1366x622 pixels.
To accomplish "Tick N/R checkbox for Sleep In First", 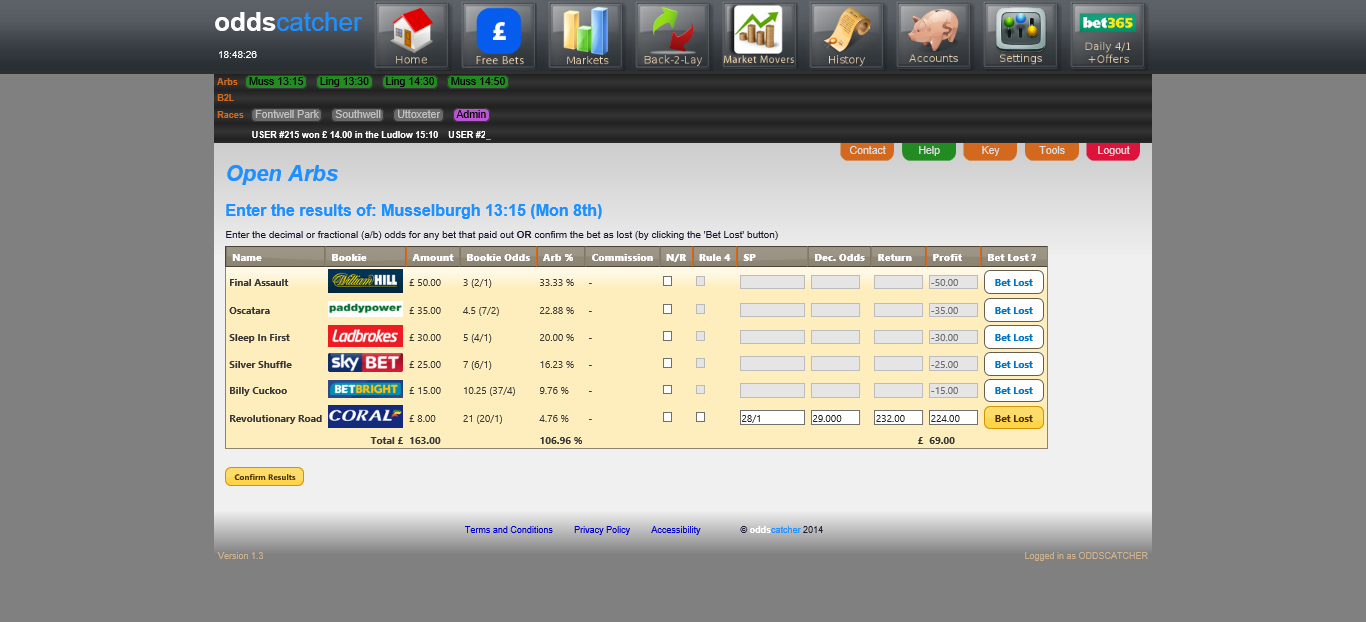I will [x=668, y=336].
